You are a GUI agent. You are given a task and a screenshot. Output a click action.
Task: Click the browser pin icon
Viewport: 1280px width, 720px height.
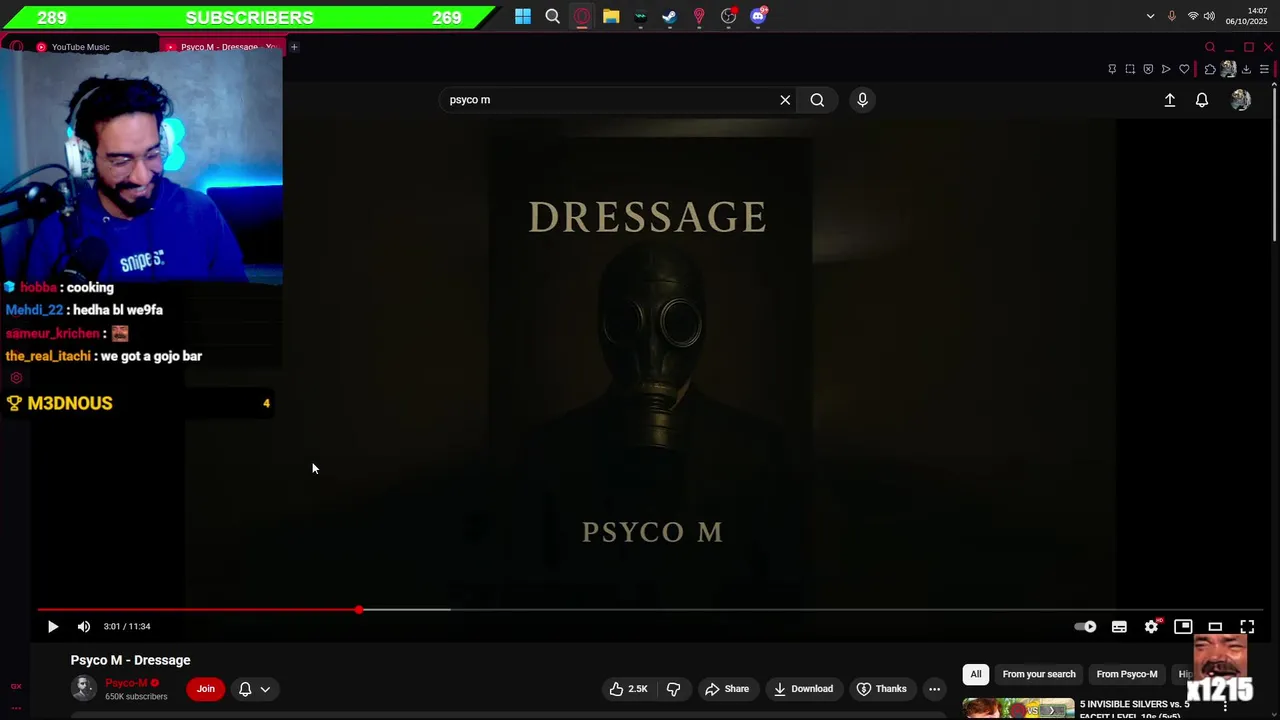[1112, 69]
